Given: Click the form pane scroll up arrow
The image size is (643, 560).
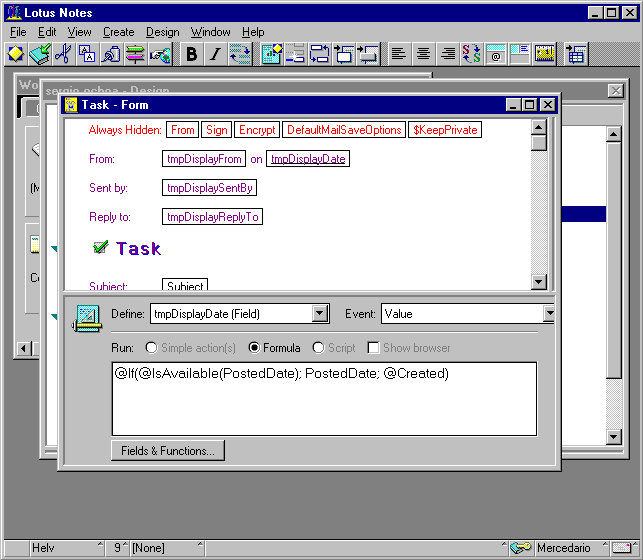Looking at the screenshot, I should pyautogui.click(x=538, y=127).
